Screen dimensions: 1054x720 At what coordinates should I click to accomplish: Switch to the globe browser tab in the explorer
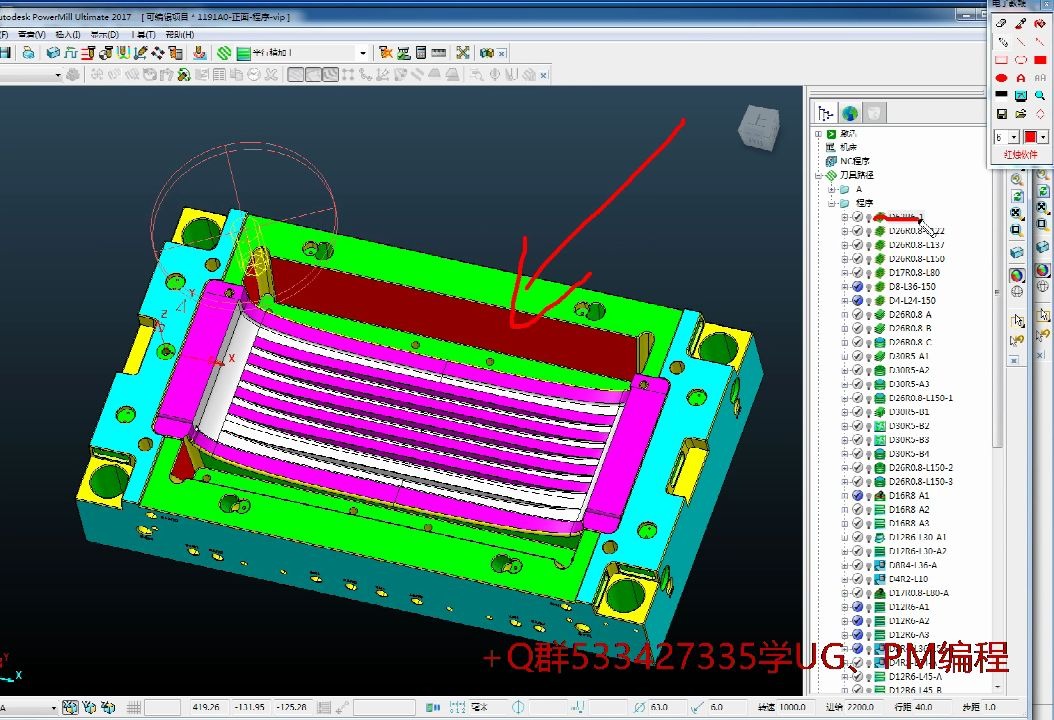coord(850,113)
